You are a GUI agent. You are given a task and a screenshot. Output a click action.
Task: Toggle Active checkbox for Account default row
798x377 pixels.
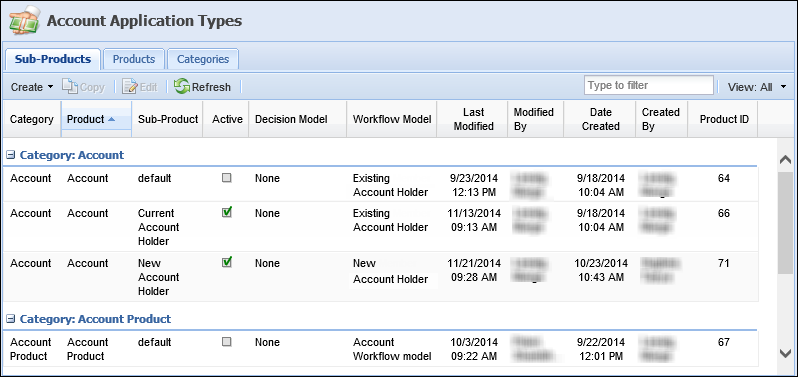[x=227, y=178]
